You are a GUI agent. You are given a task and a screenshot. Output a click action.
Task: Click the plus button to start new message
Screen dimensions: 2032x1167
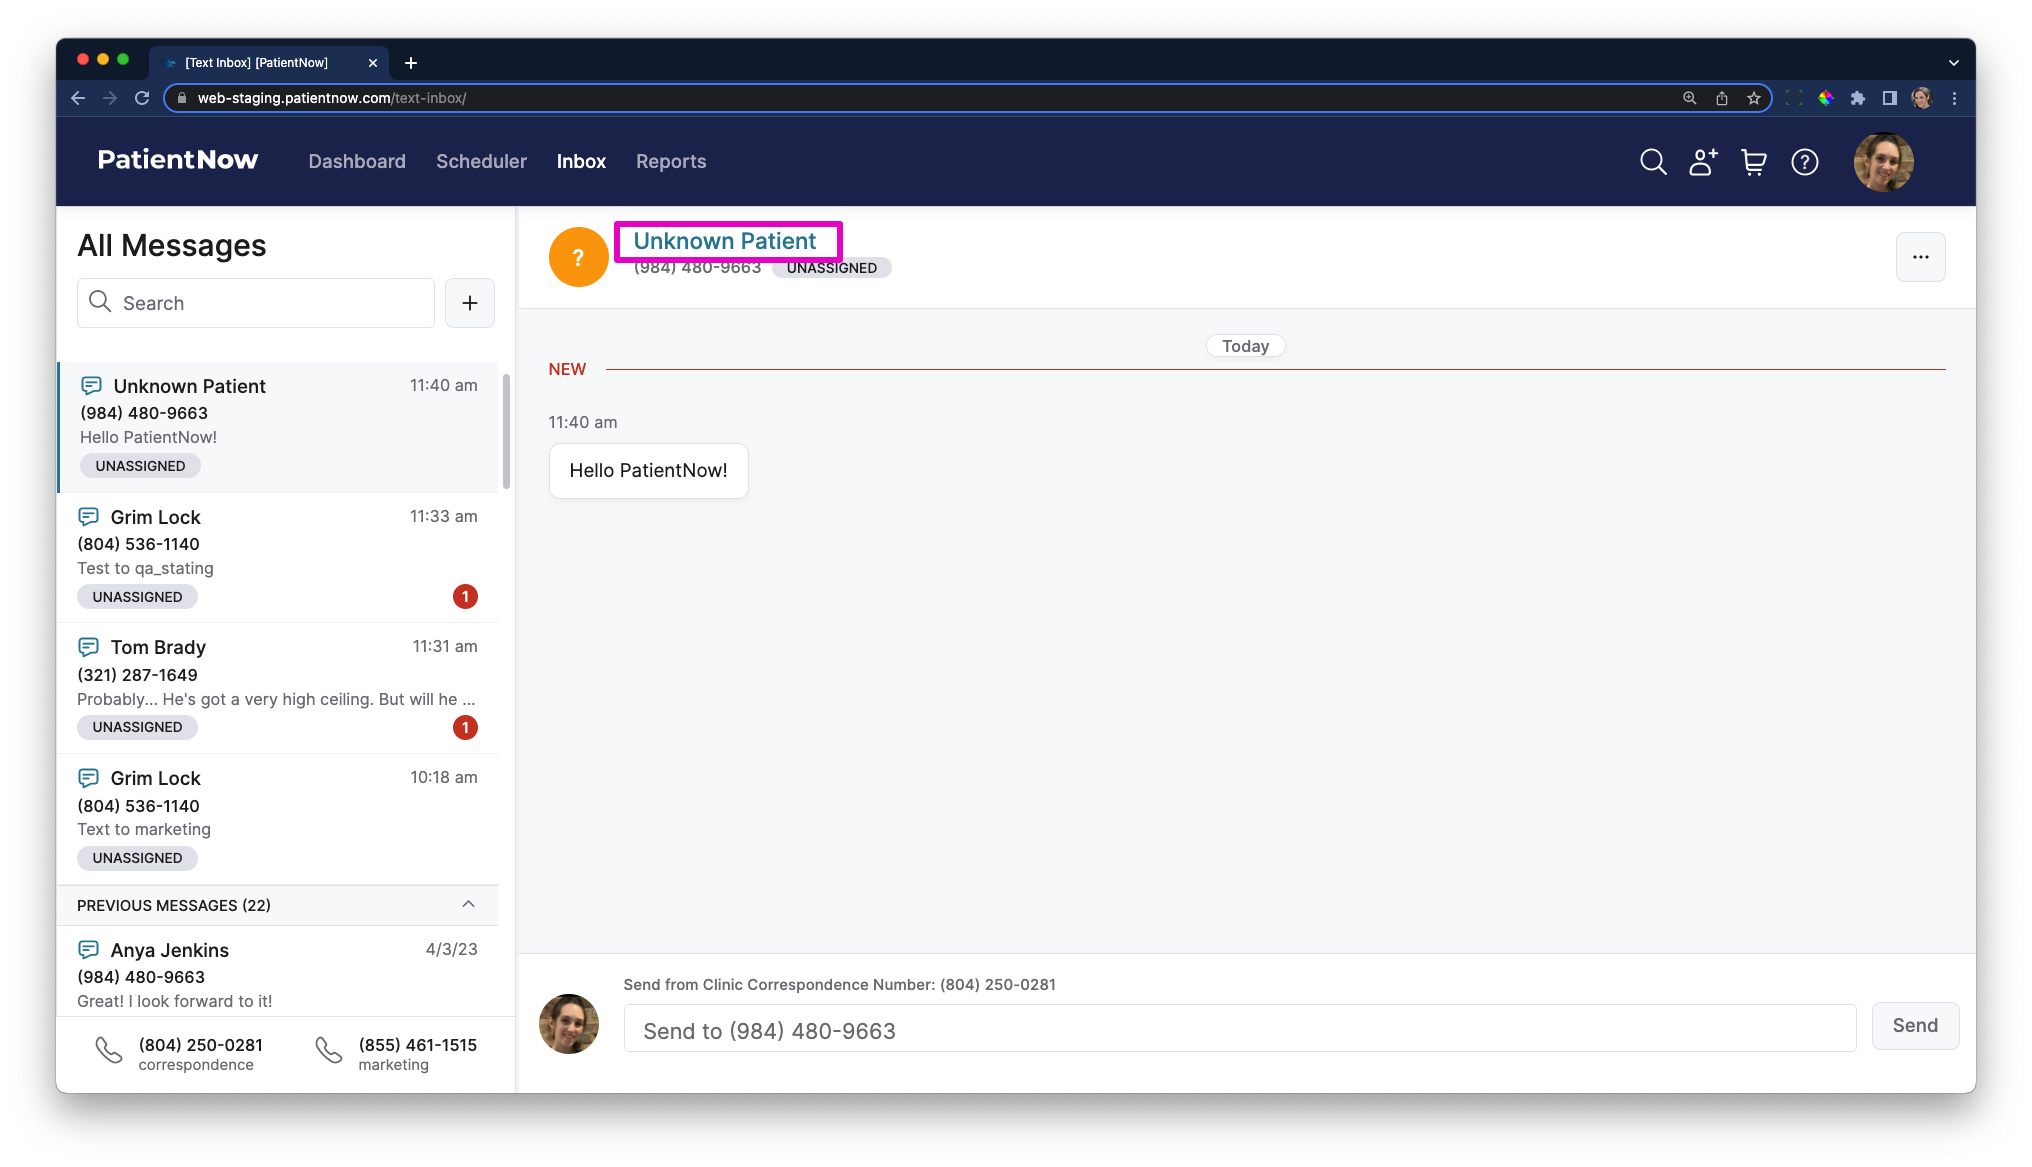470,303
